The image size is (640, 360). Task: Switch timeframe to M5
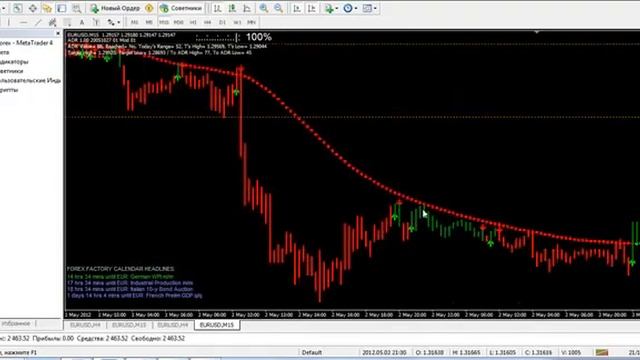coord(149,22)
